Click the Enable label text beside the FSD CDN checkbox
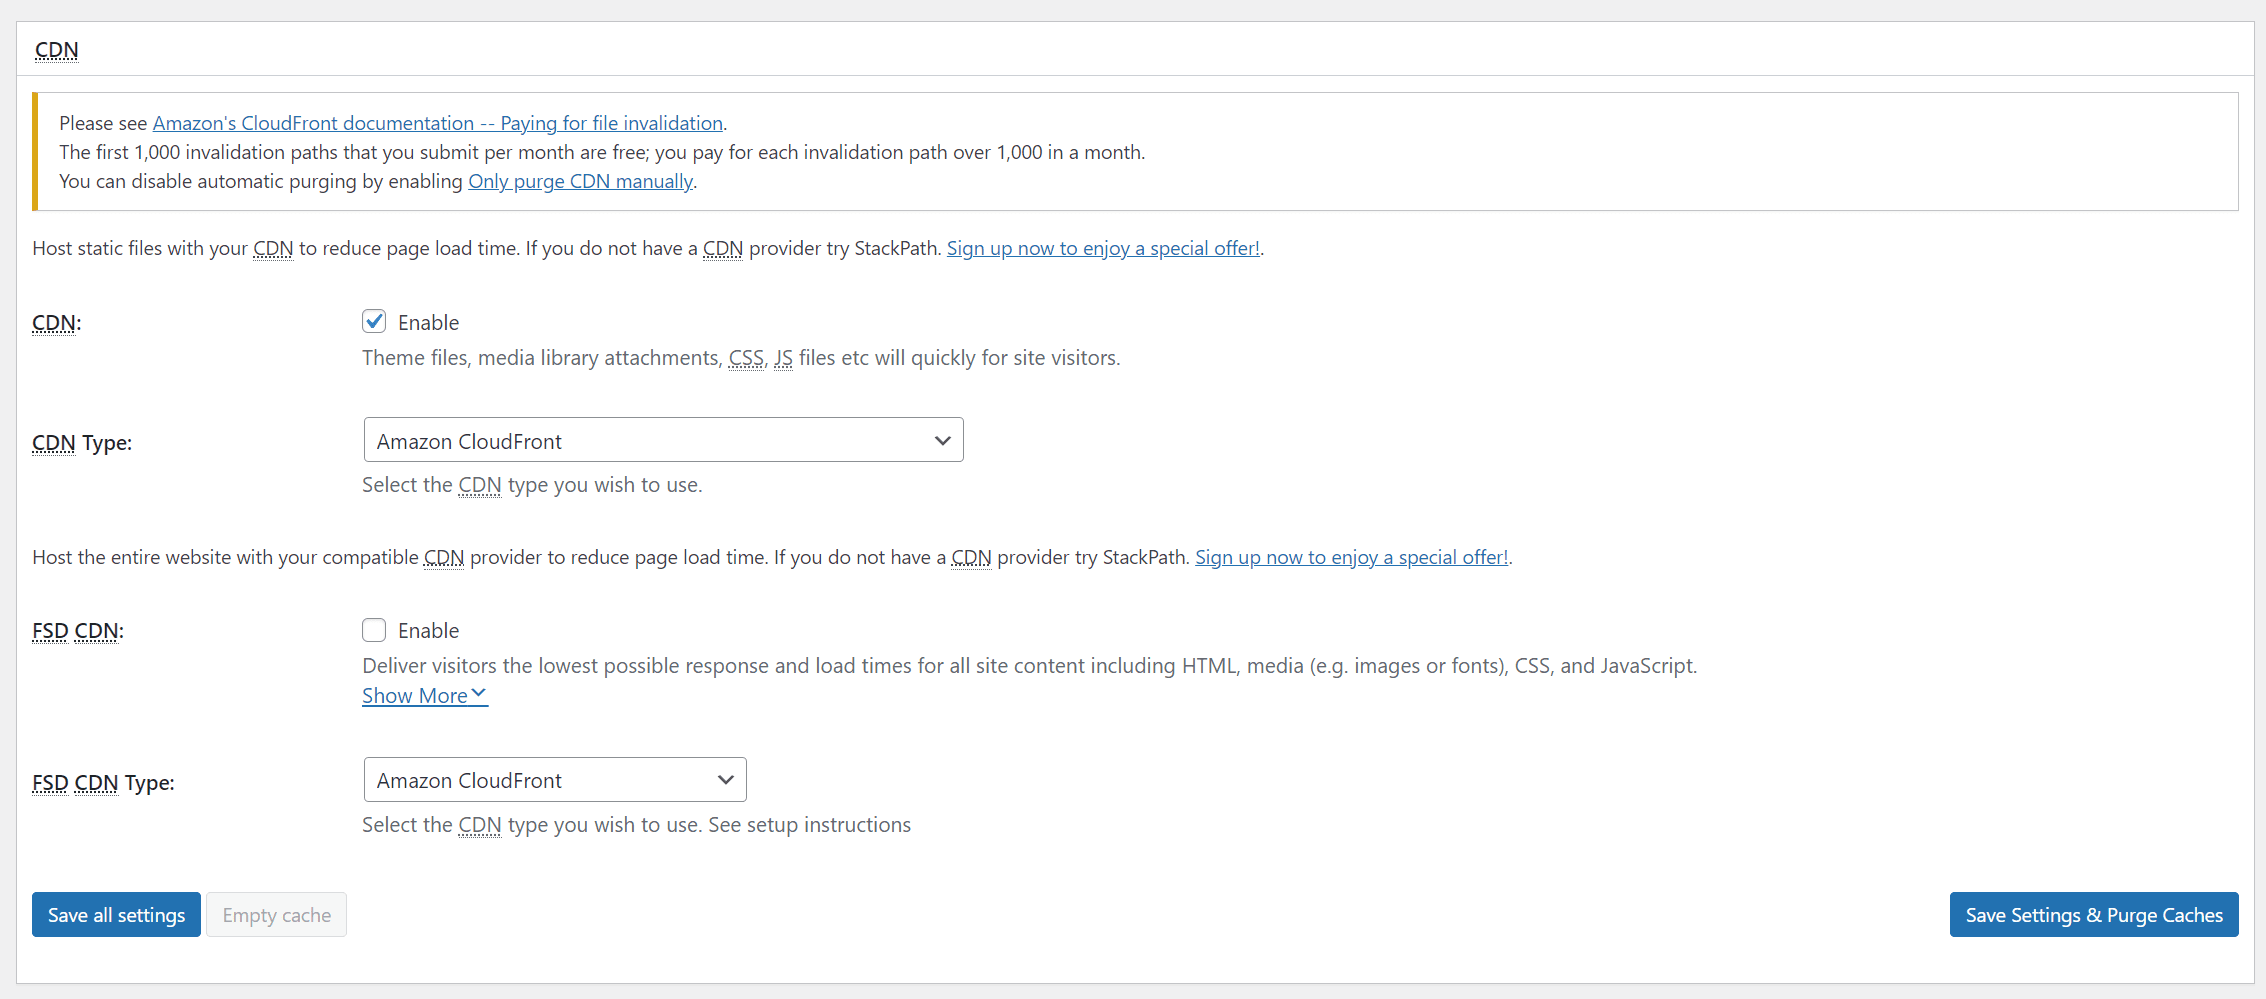This screenshot has height=999, width=2266. (x=428, y=631)
